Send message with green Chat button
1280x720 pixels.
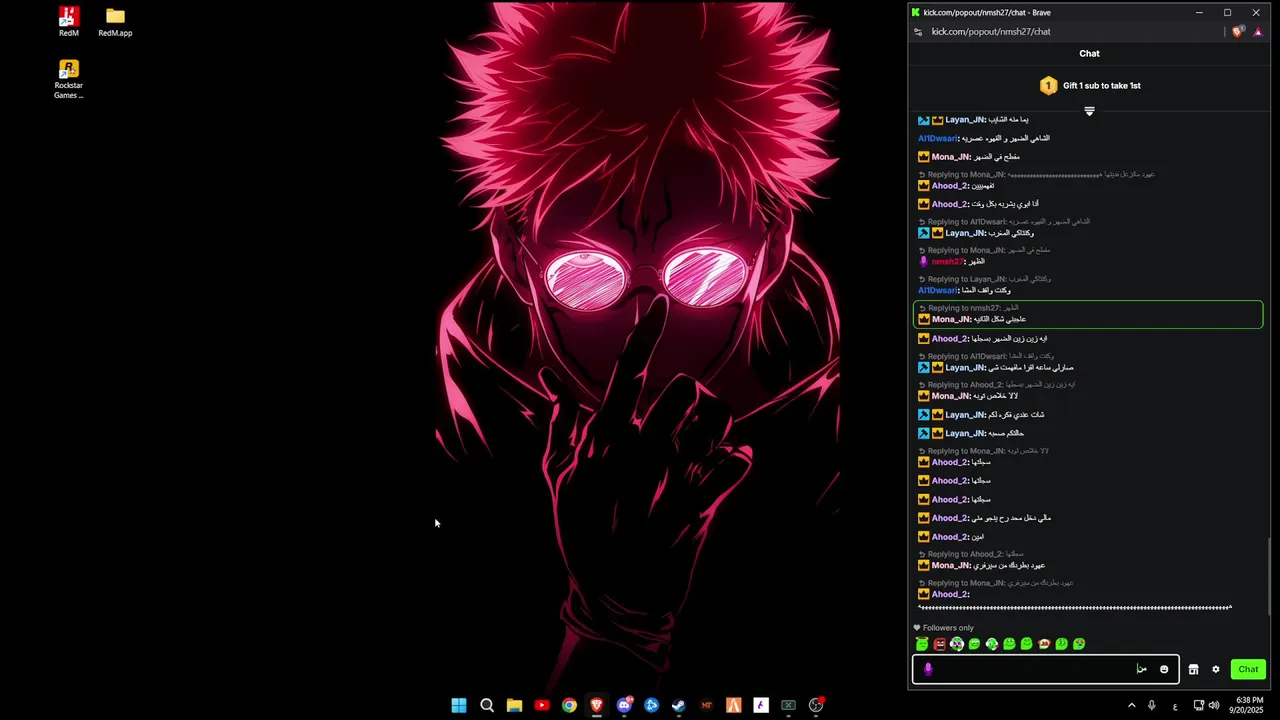point(1248,669)
